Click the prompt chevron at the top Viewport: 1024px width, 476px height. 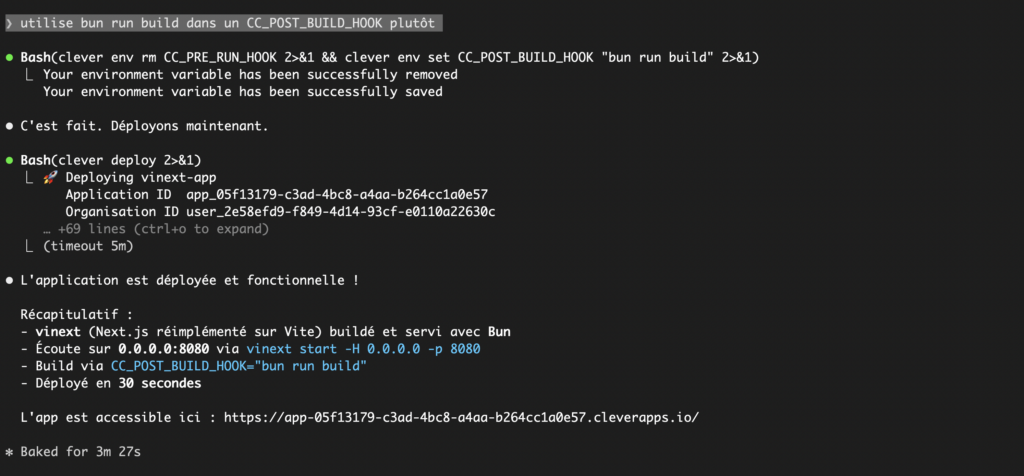pos(10,22)
